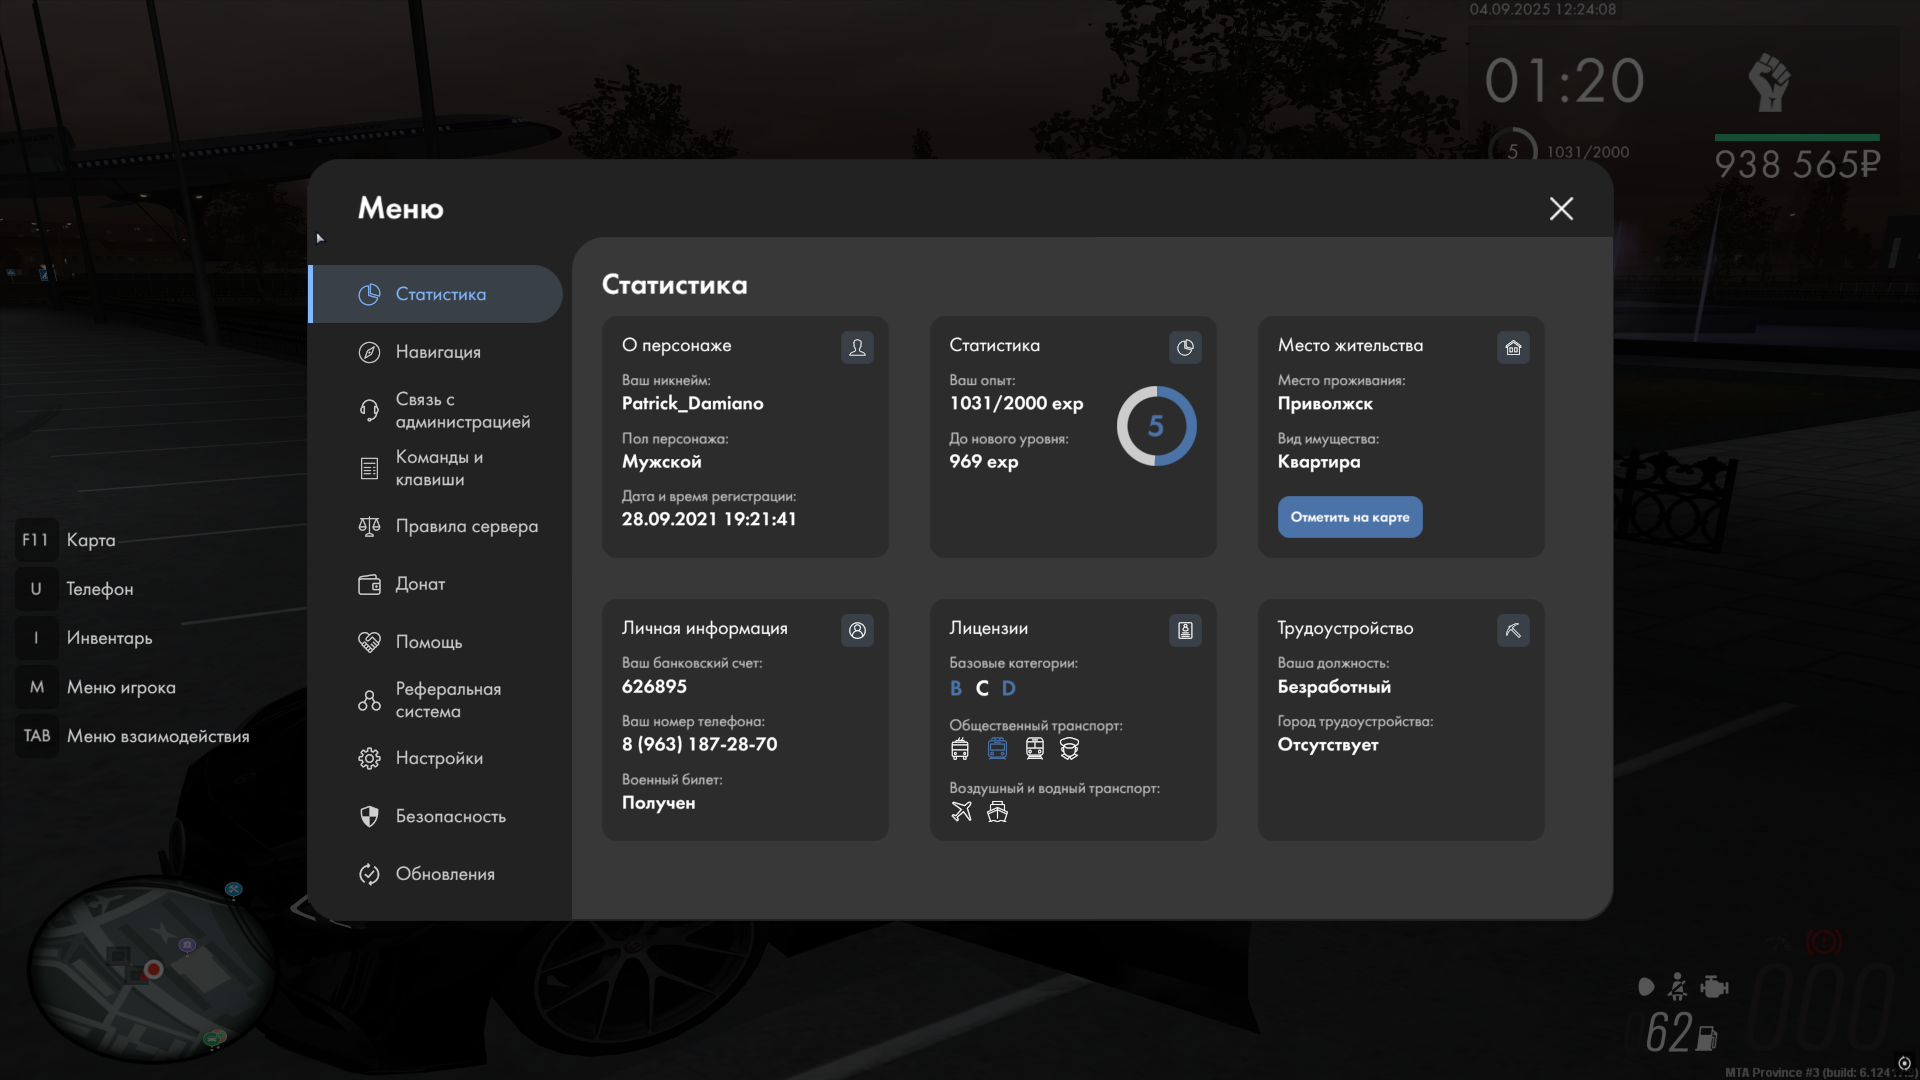The height and width of the screenshot is (1080, 1920).
Task: Click the house icon in Место жительства card
Action: point(1513,347)
